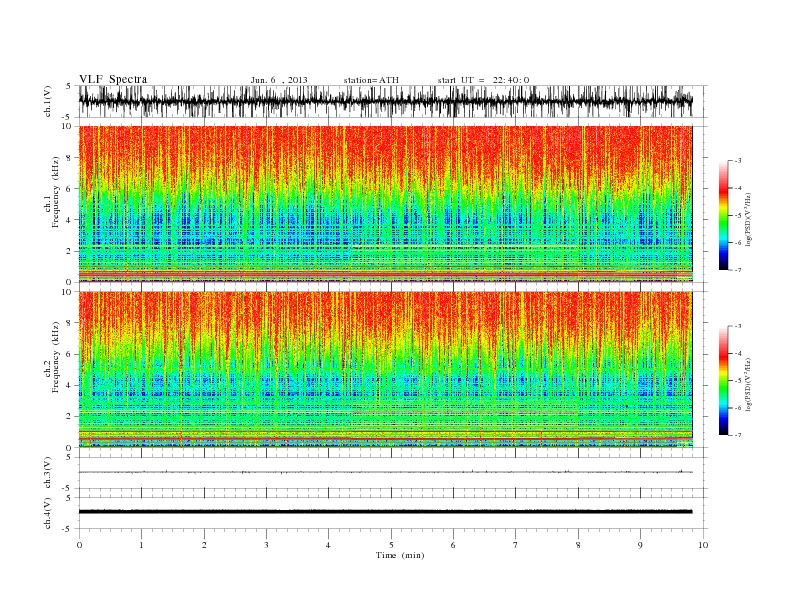The height and width of the screenshot is (612, 792).
Task: Click the ch.2 colorbar "log(PSD)(V²/Hz)" label
Action: pyautogui.click(x=748, y=384)
